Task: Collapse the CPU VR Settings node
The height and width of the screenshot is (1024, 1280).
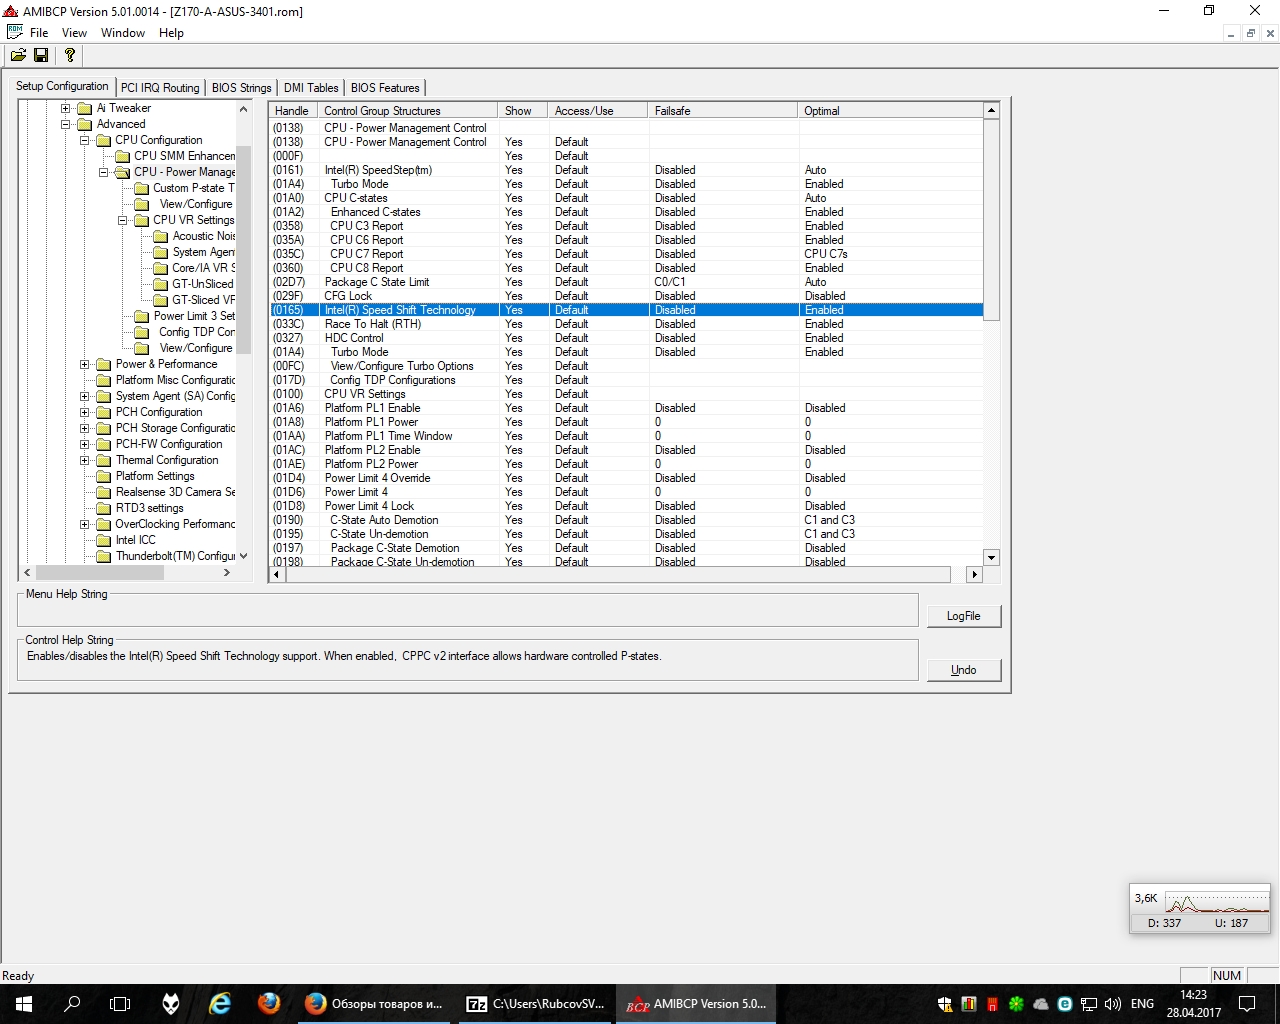Action: (x=123, y=220)
